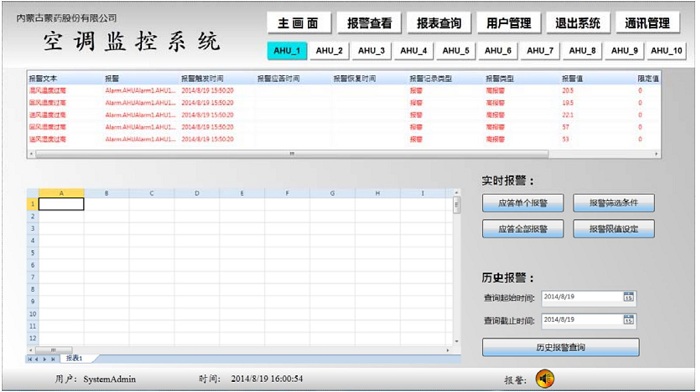Image resolution: width=700 pixels, height=392 pixels.
Task: Switch to AHU_10 tab
Action: point(667,51)
